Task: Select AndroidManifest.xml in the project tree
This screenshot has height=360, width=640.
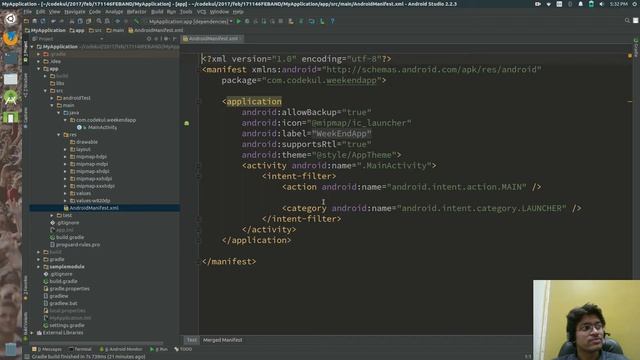Action: pyautogui.click(x=104, y=208)
